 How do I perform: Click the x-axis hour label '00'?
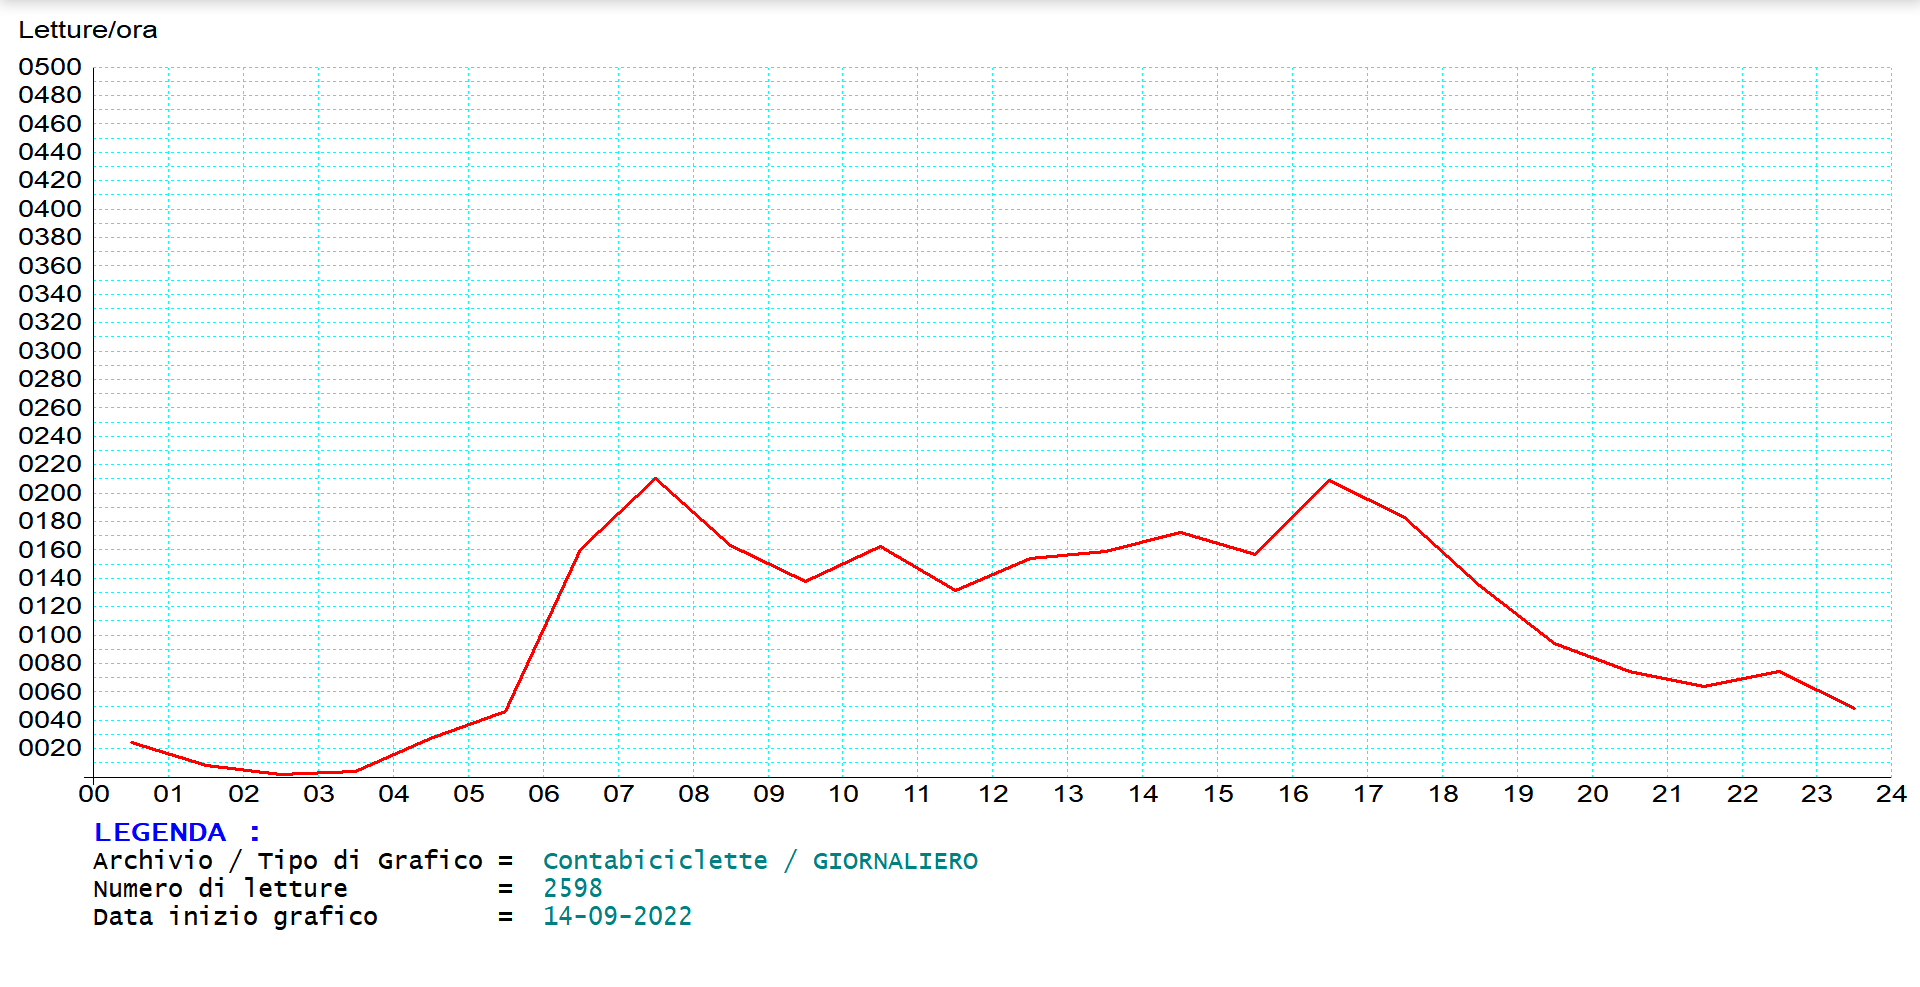pos(94,794)
